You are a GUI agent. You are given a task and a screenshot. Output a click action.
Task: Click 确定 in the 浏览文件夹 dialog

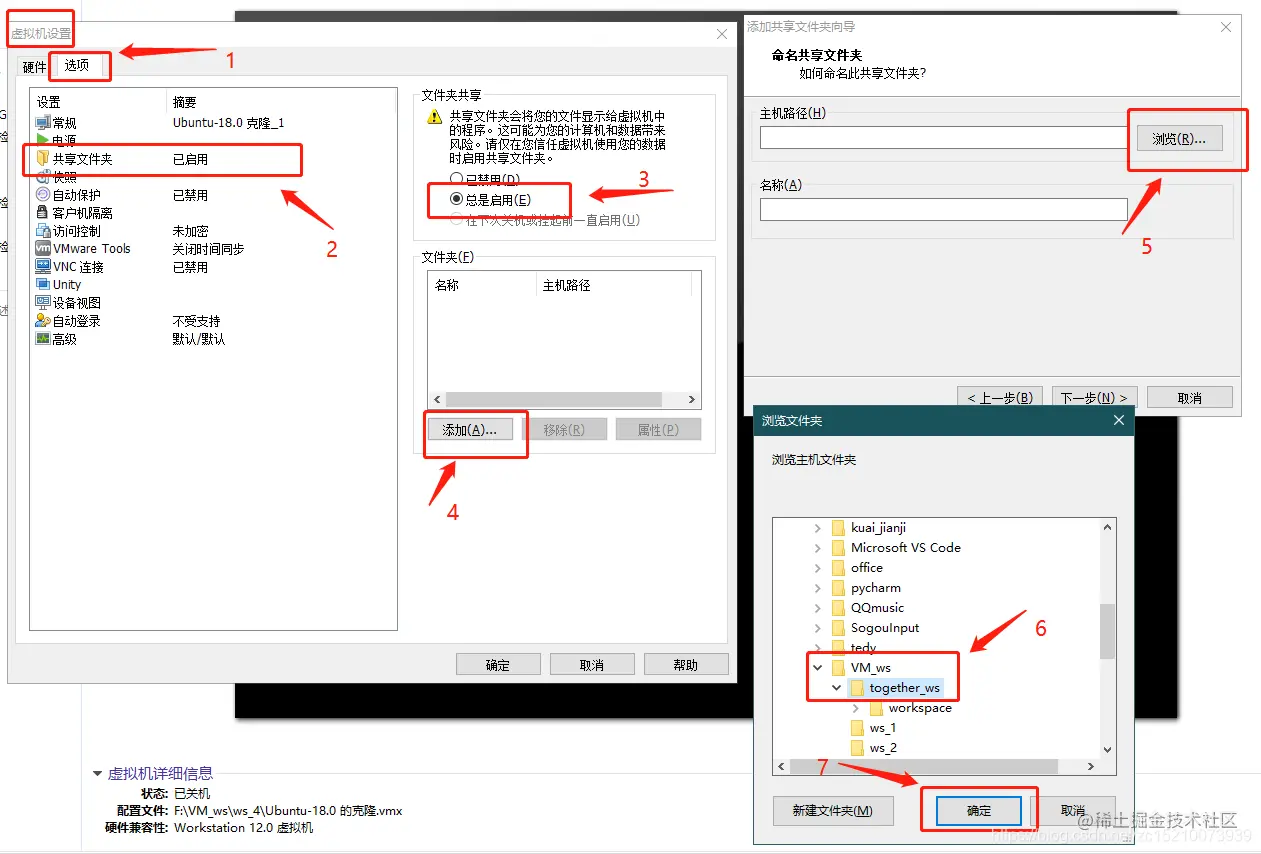pos(979,810)
